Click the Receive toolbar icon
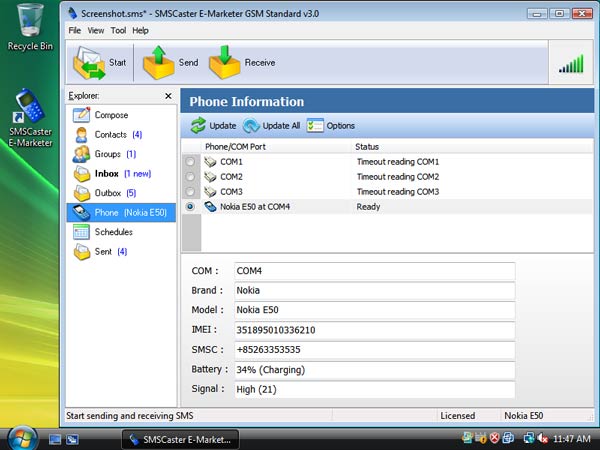 click(225, 63)
